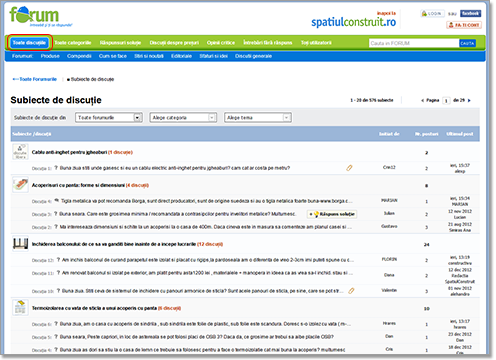The width and height of the screenshot is (496, 360).
Task: Open Produse forum in blue bar
Action: 50,56
